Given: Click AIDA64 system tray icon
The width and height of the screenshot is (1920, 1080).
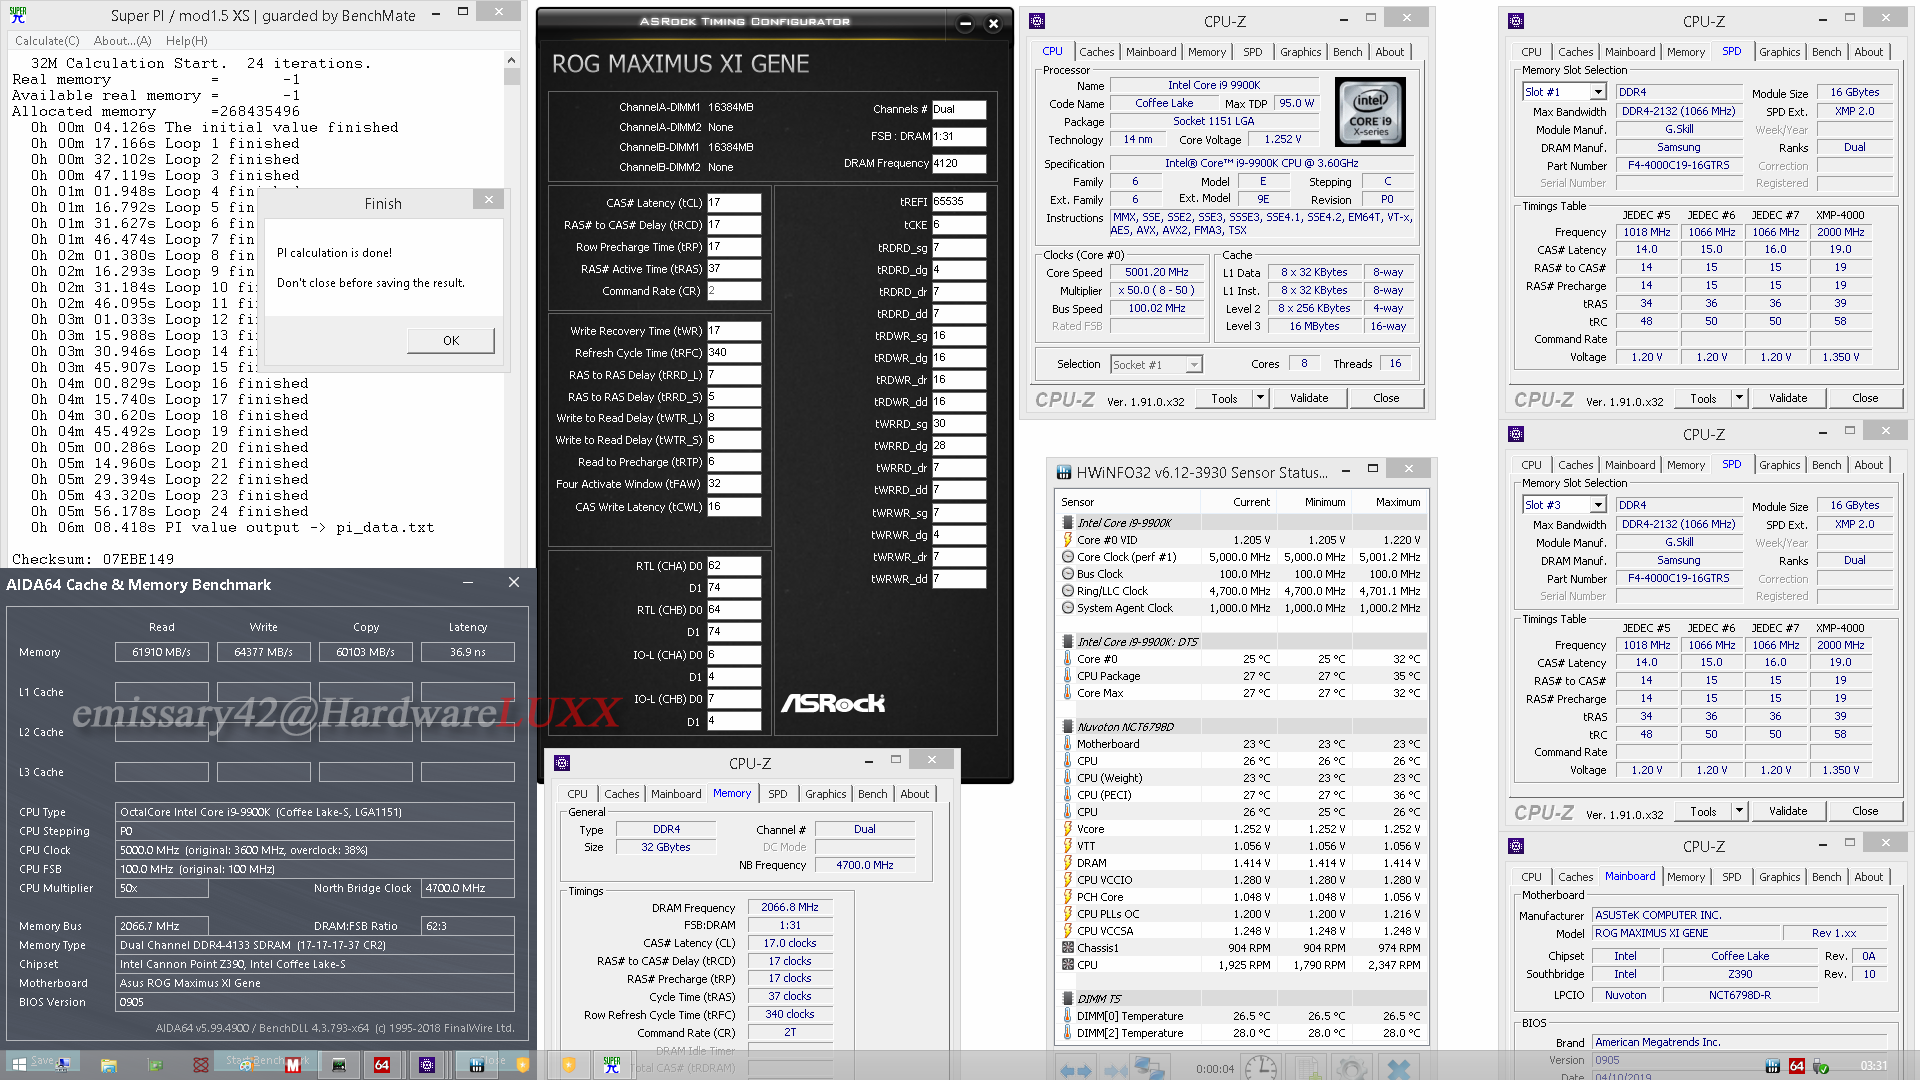Looking at the screenshot, I should (x=1797, y=1066).
